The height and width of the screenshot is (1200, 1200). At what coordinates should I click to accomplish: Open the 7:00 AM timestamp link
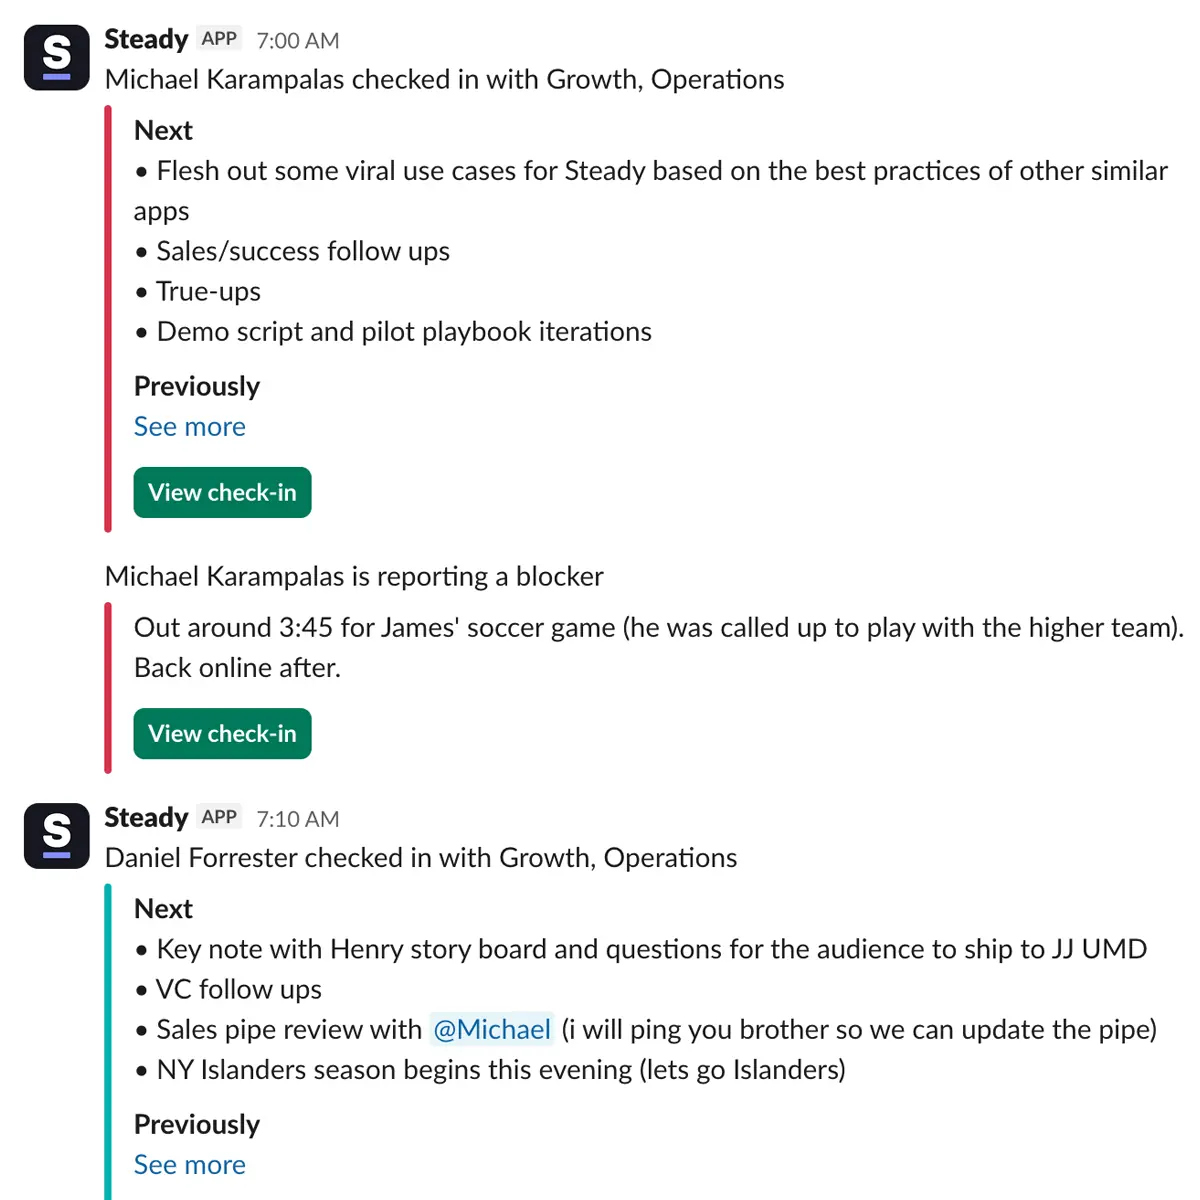[x=297, y=40]
